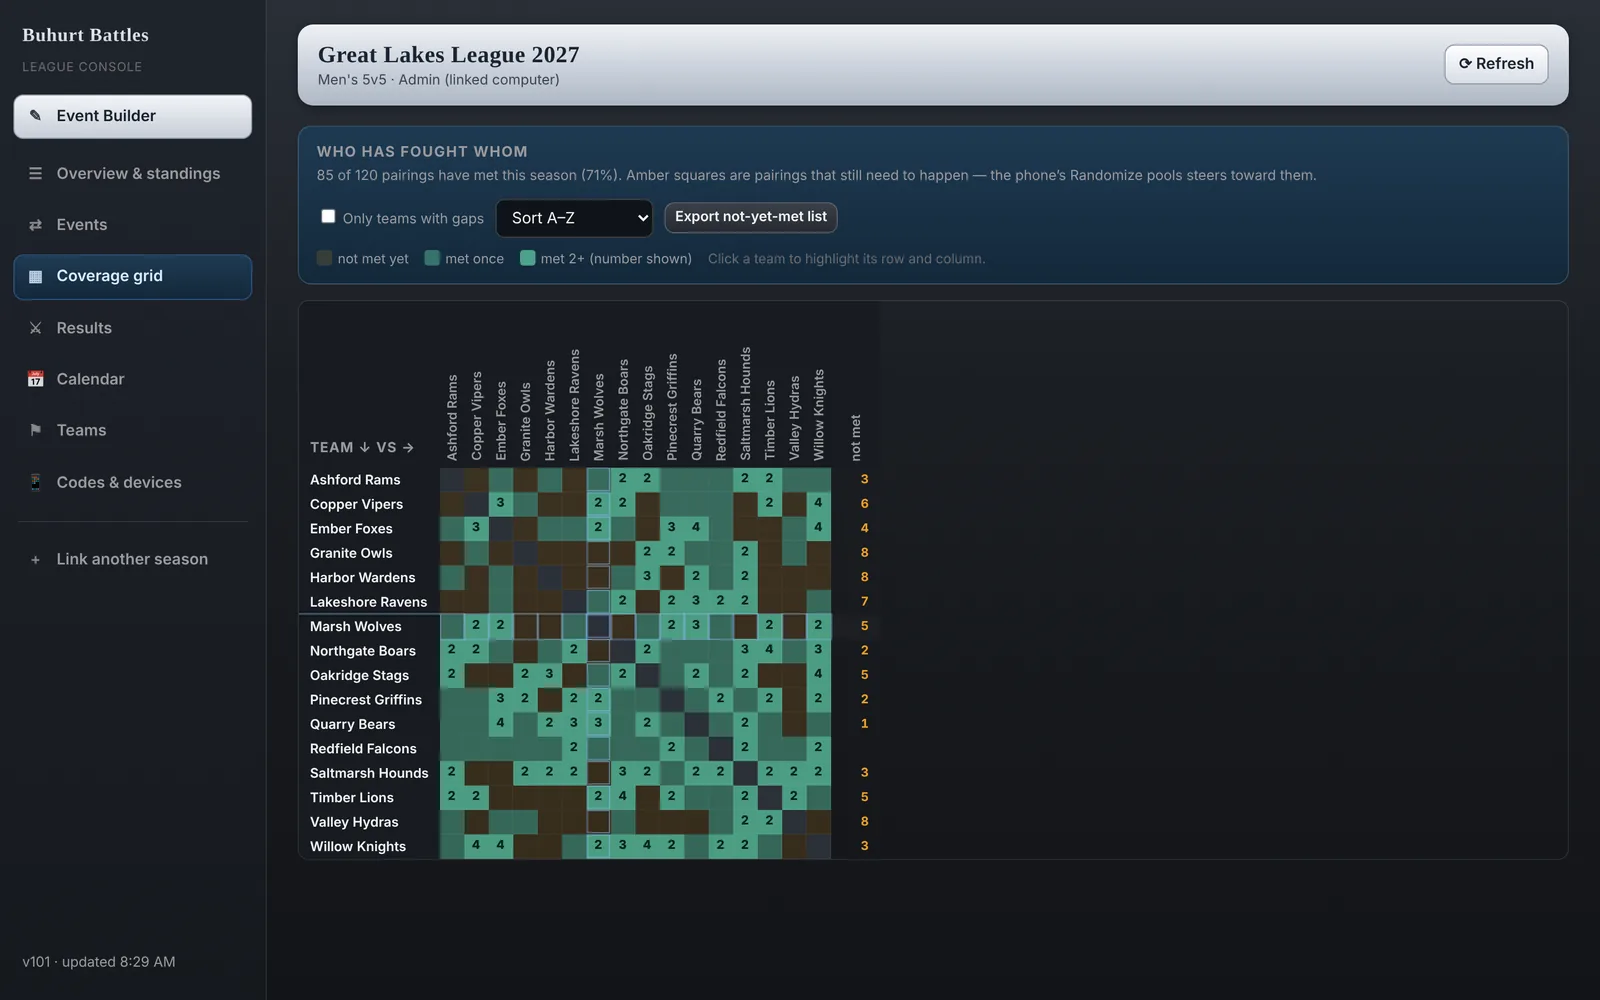
Task: Click Copper Vipers vs Ember Foxes cell
Action: point(501,504)
